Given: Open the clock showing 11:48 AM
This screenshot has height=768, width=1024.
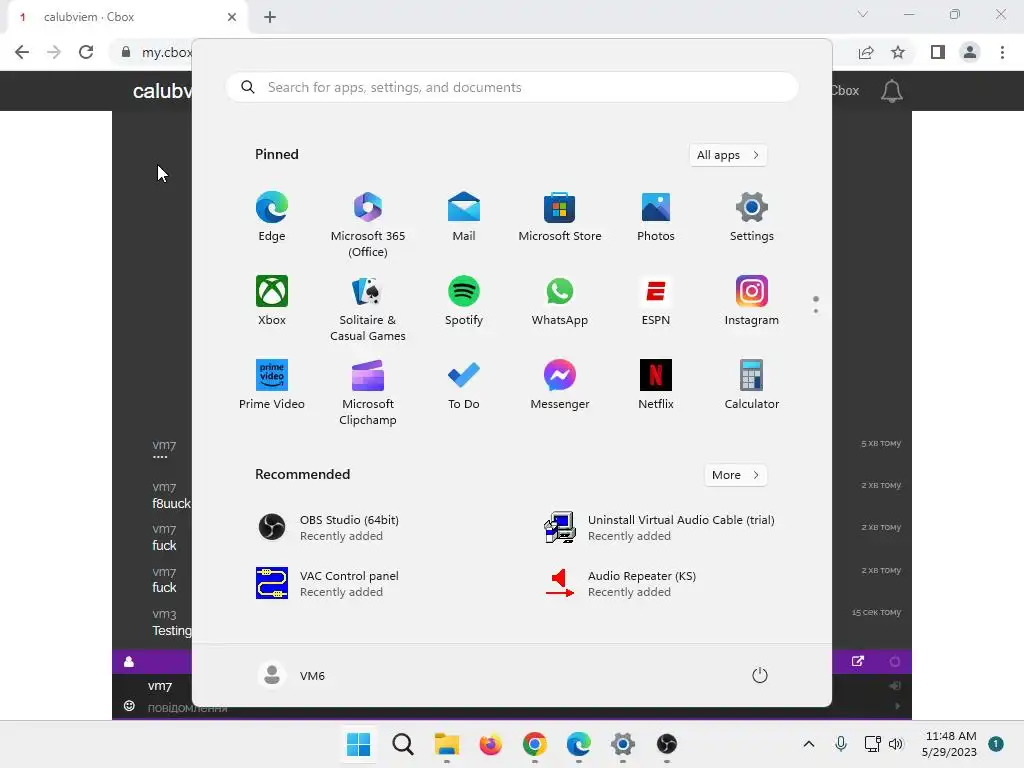Looking at the screenshot, I should tap(950, 744).
